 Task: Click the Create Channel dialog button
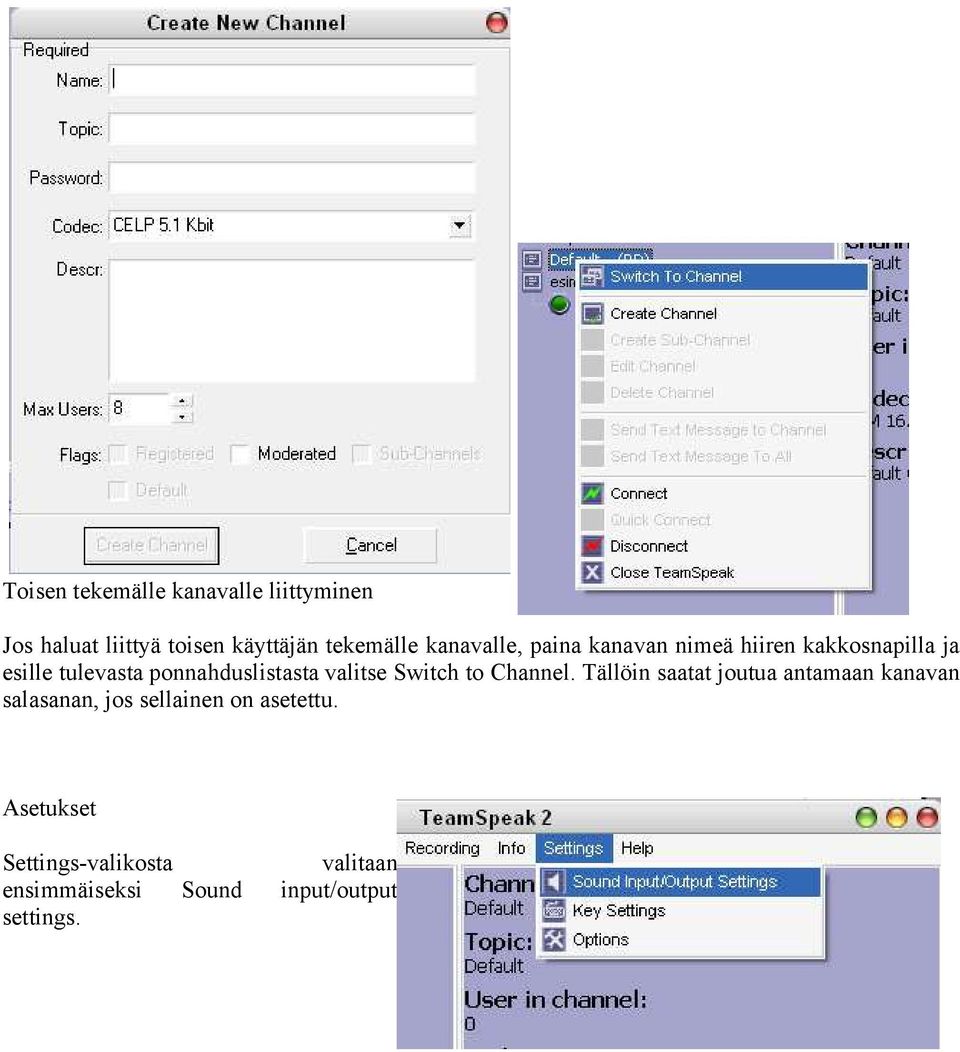point(152,545)
